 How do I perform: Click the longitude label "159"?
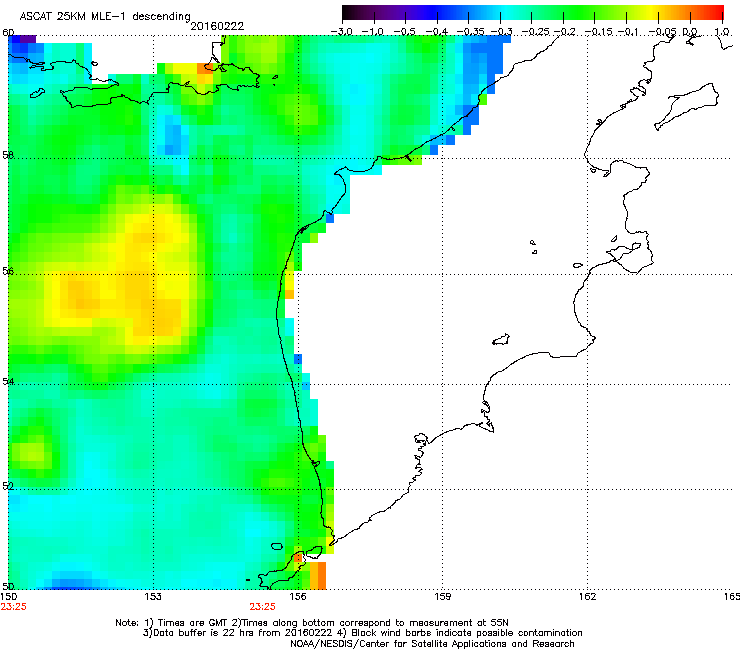[x=442, y=597]
